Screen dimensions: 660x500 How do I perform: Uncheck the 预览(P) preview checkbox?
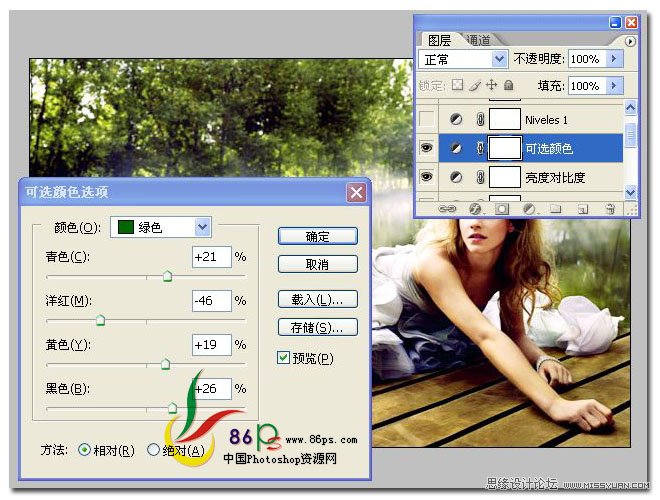tap(283, 358)
